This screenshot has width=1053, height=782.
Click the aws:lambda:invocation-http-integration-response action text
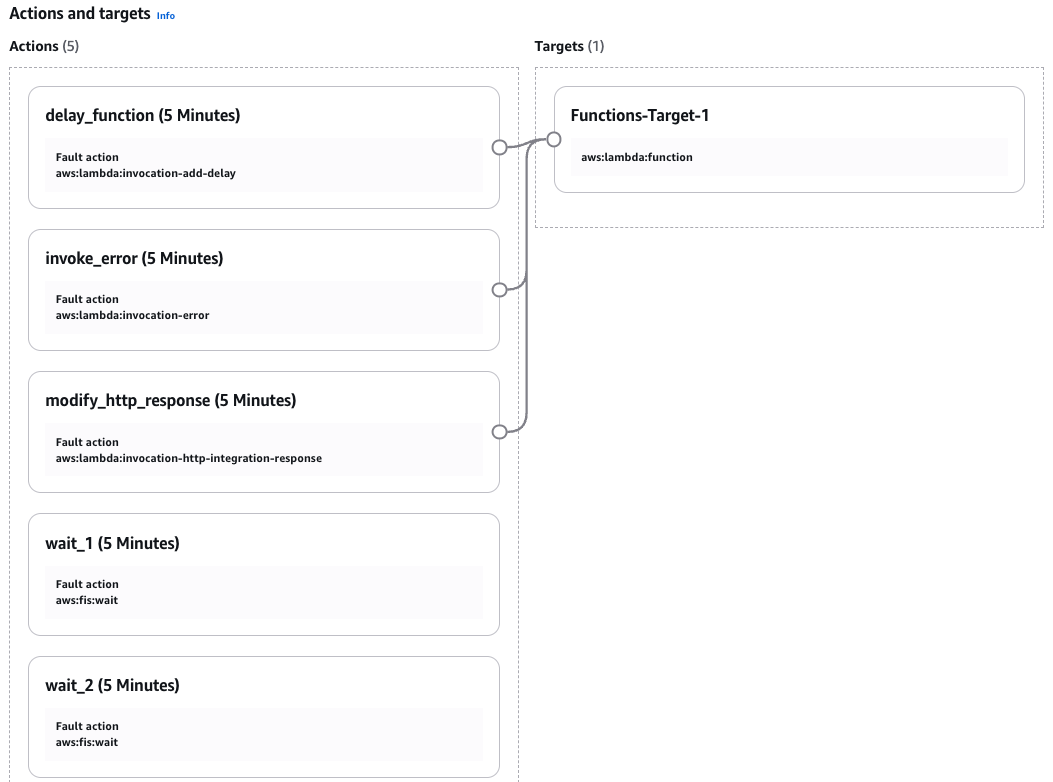point(188,458)
